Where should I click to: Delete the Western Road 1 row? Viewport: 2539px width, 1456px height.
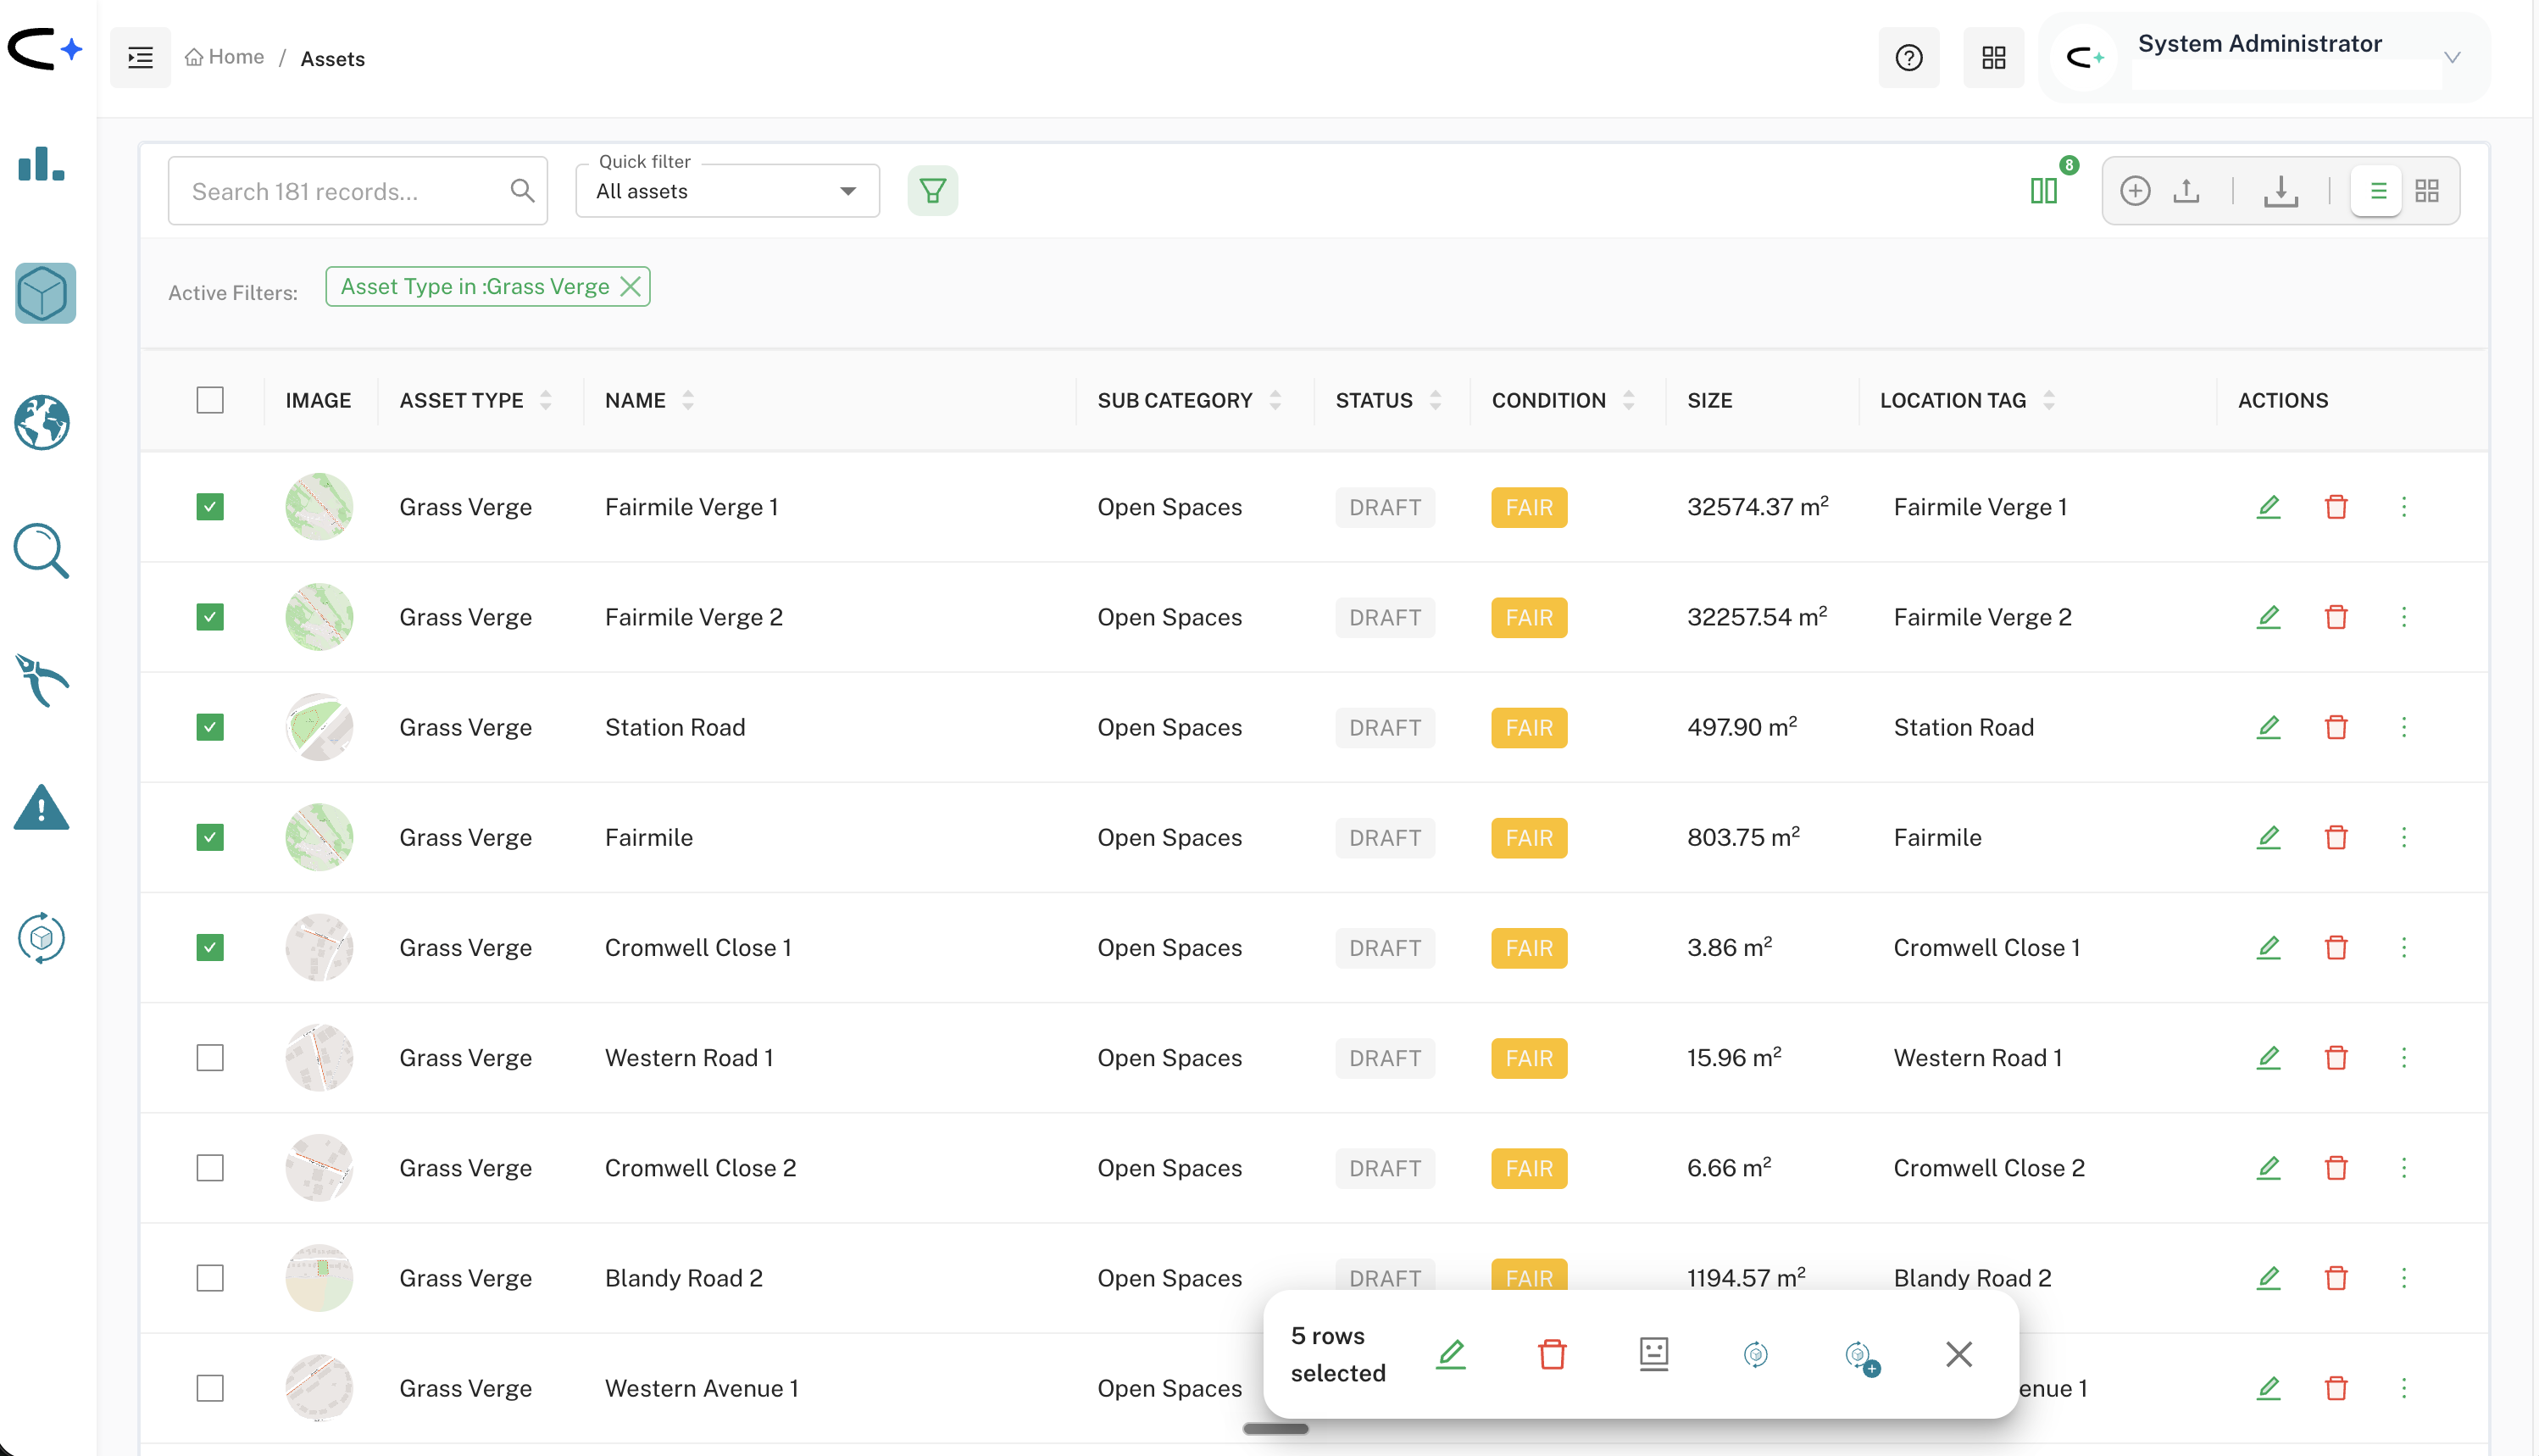pos(2336,1057)
